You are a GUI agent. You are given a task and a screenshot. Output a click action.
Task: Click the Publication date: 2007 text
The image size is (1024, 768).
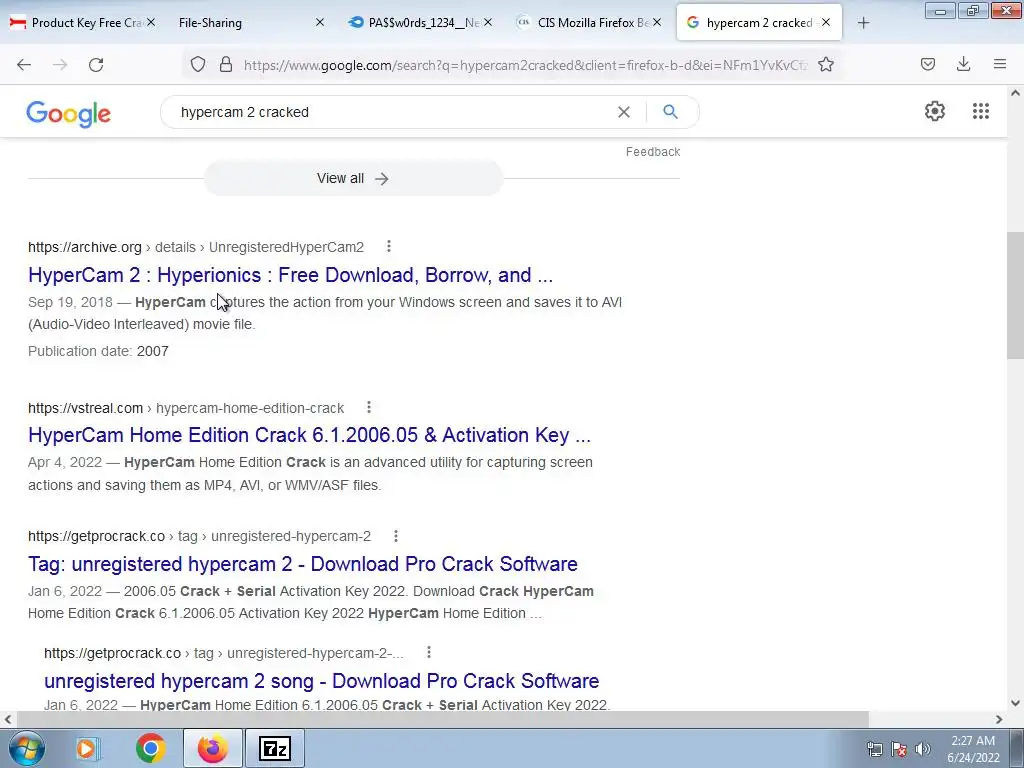[98, 351]
